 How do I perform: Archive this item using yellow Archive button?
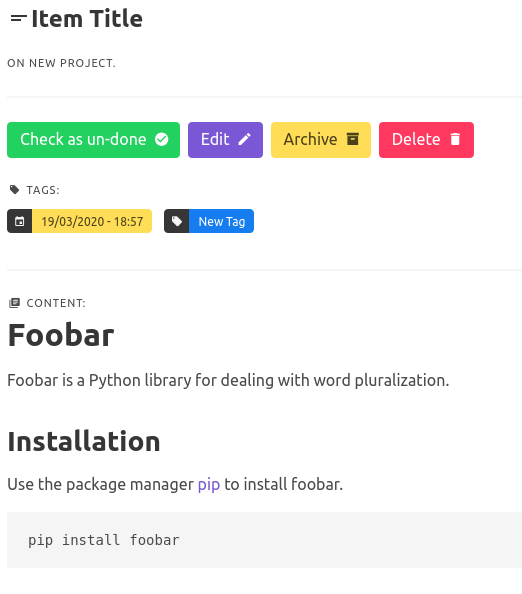(321, 140)
